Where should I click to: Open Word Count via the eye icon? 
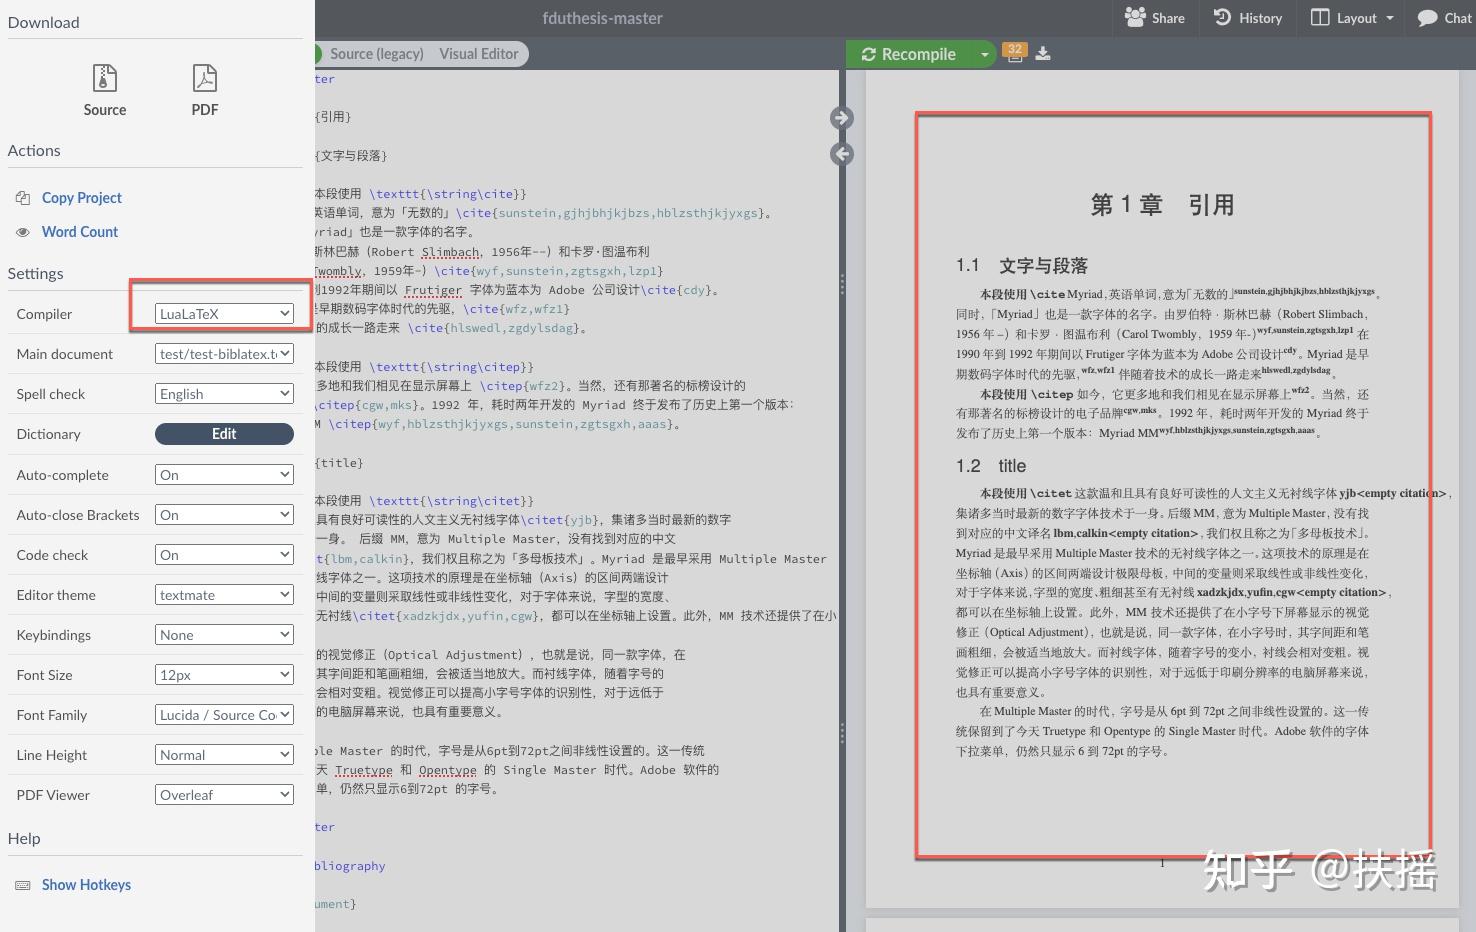[x=22, y=231]
